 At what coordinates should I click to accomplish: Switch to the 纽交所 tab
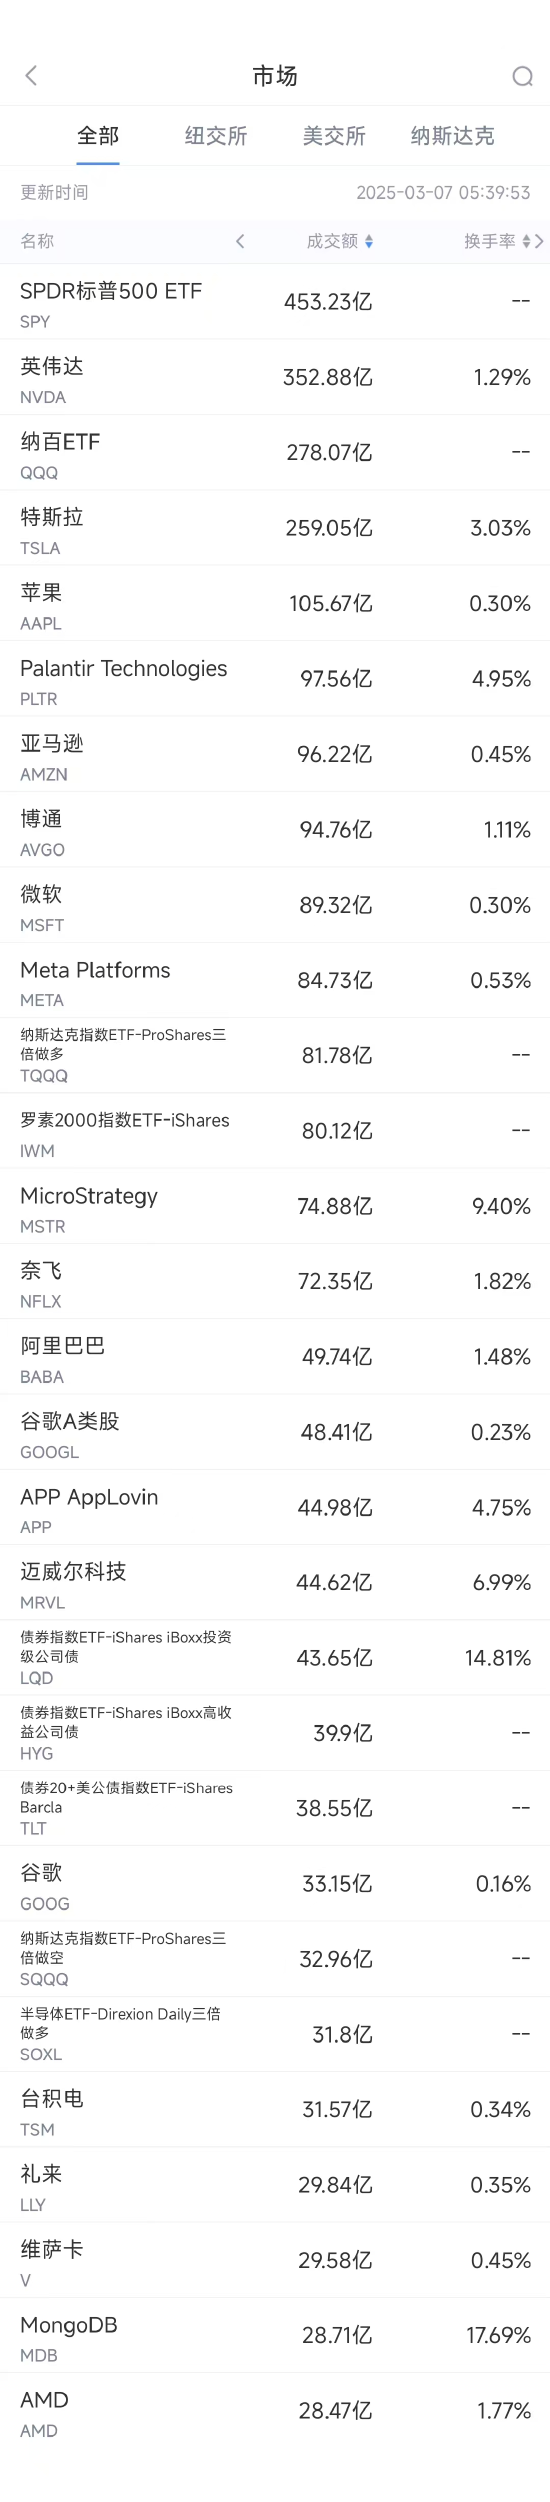[x=216, y=136]
